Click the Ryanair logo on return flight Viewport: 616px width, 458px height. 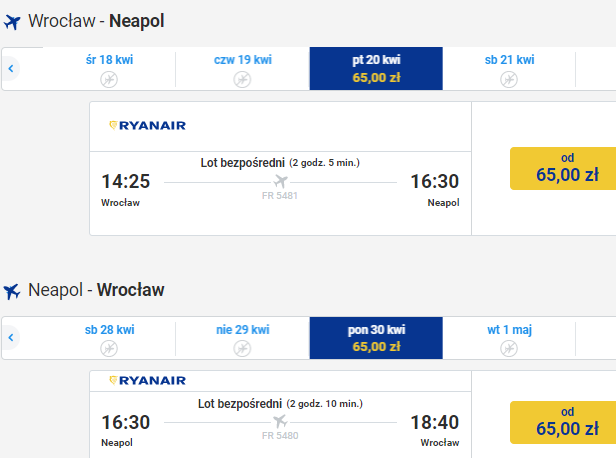147,380
